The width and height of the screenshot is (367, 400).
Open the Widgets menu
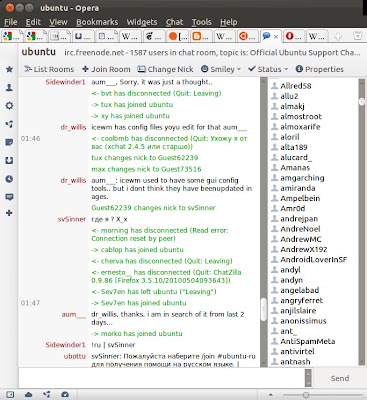pos(142,22)
